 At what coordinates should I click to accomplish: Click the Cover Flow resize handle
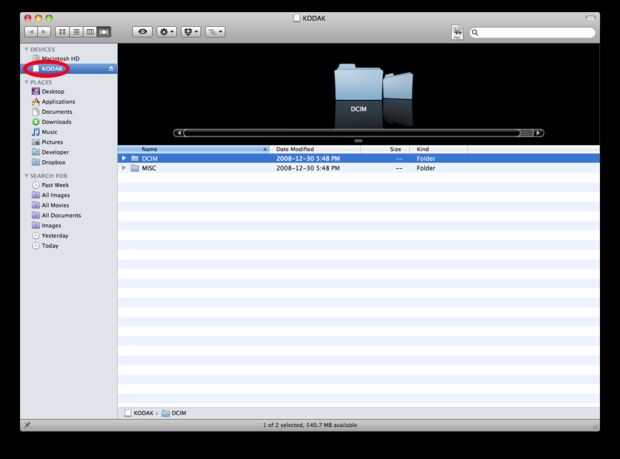point(358,141)
